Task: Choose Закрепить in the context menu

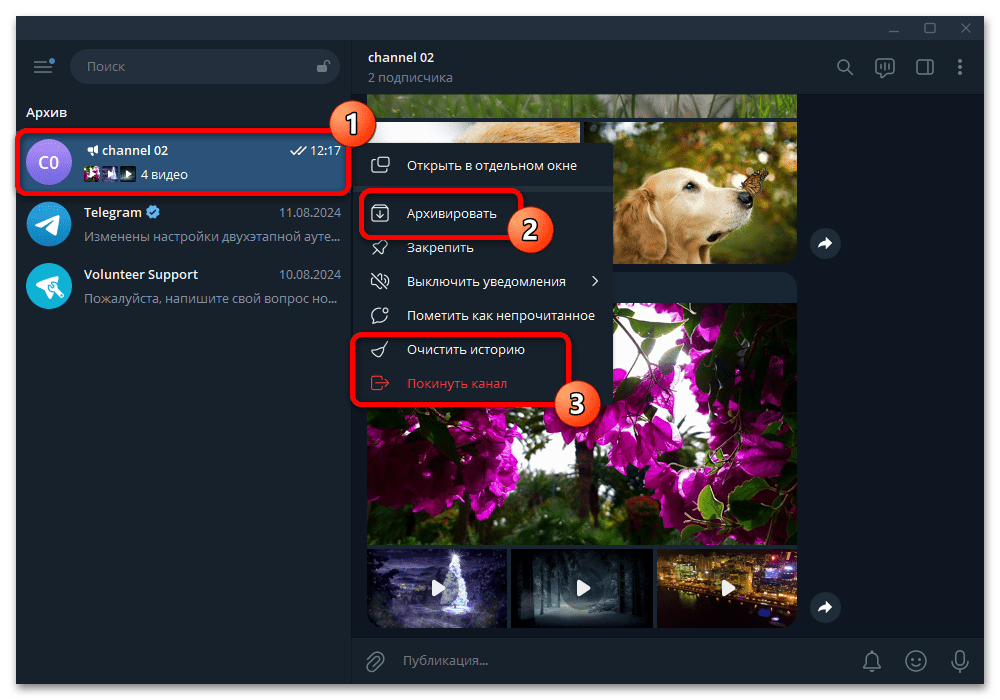Action: pyautogui.click(x=440, y=247)
